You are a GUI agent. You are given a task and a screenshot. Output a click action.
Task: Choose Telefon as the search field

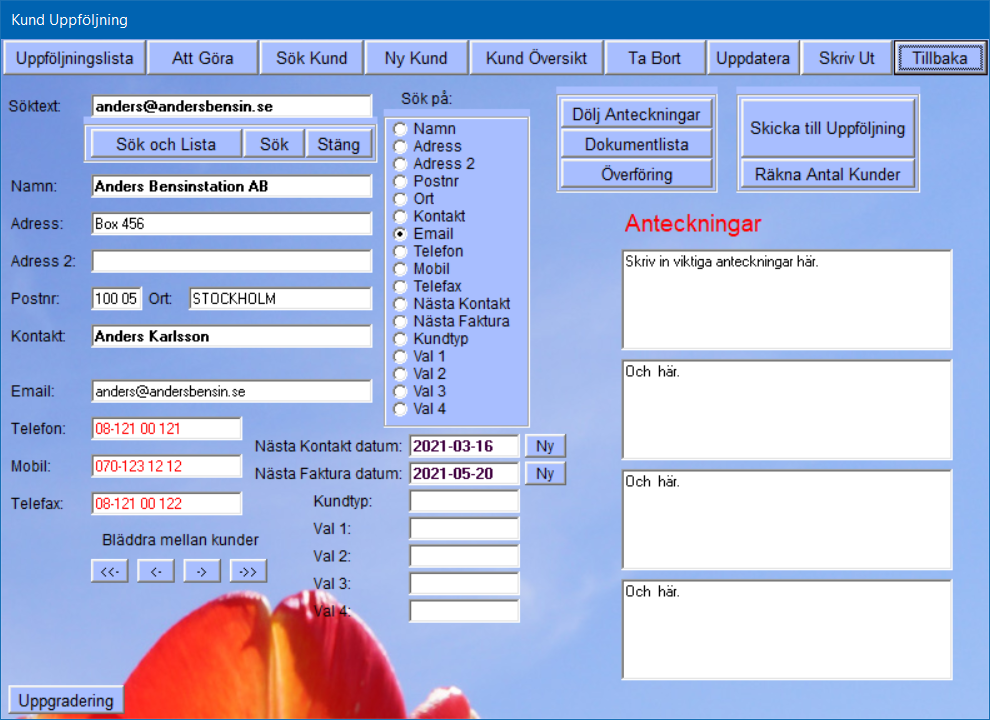coord(401,251)
